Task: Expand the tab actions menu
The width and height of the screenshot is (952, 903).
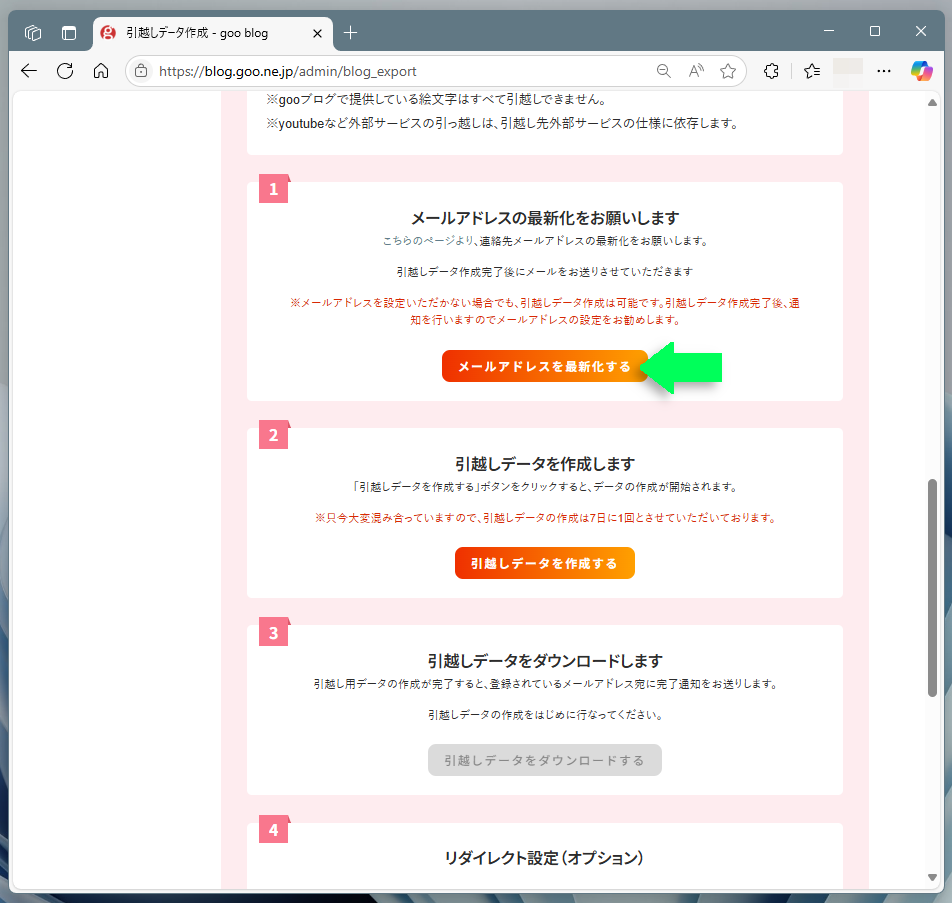Action: (69, 33)
